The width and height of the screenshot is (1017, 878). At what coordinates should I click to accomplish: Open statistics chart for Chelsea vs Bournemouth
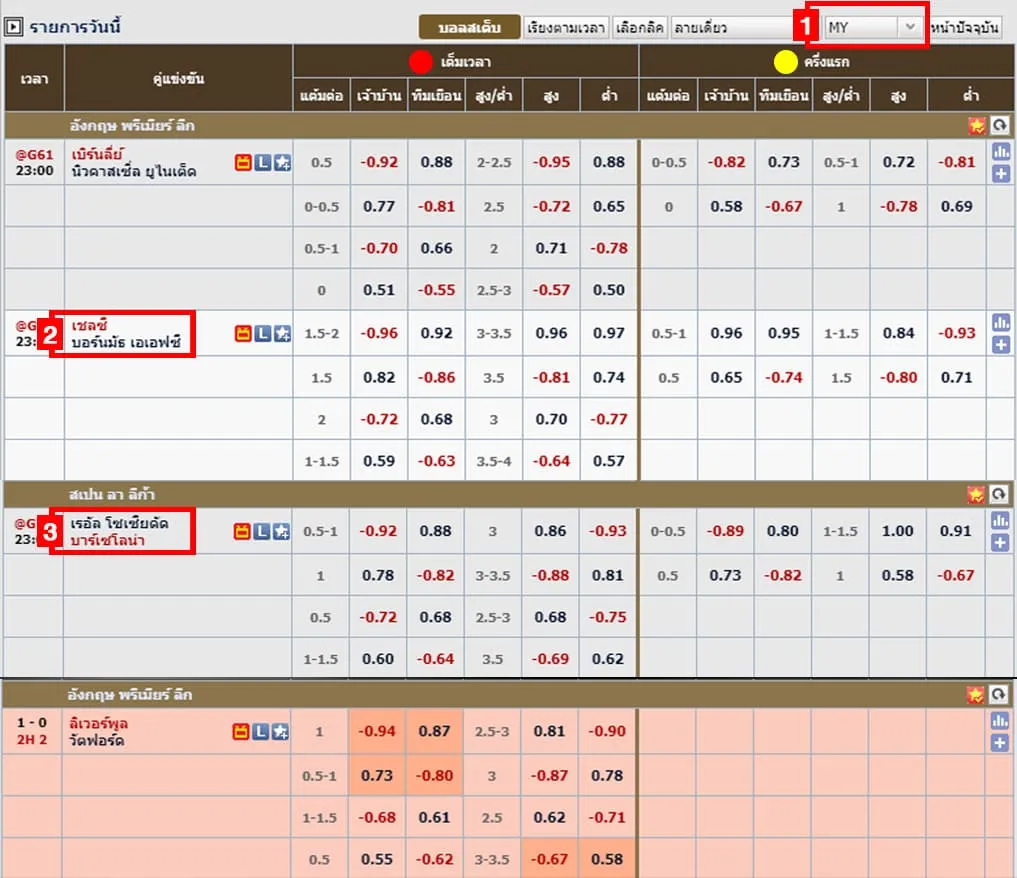coord(1000,323)
